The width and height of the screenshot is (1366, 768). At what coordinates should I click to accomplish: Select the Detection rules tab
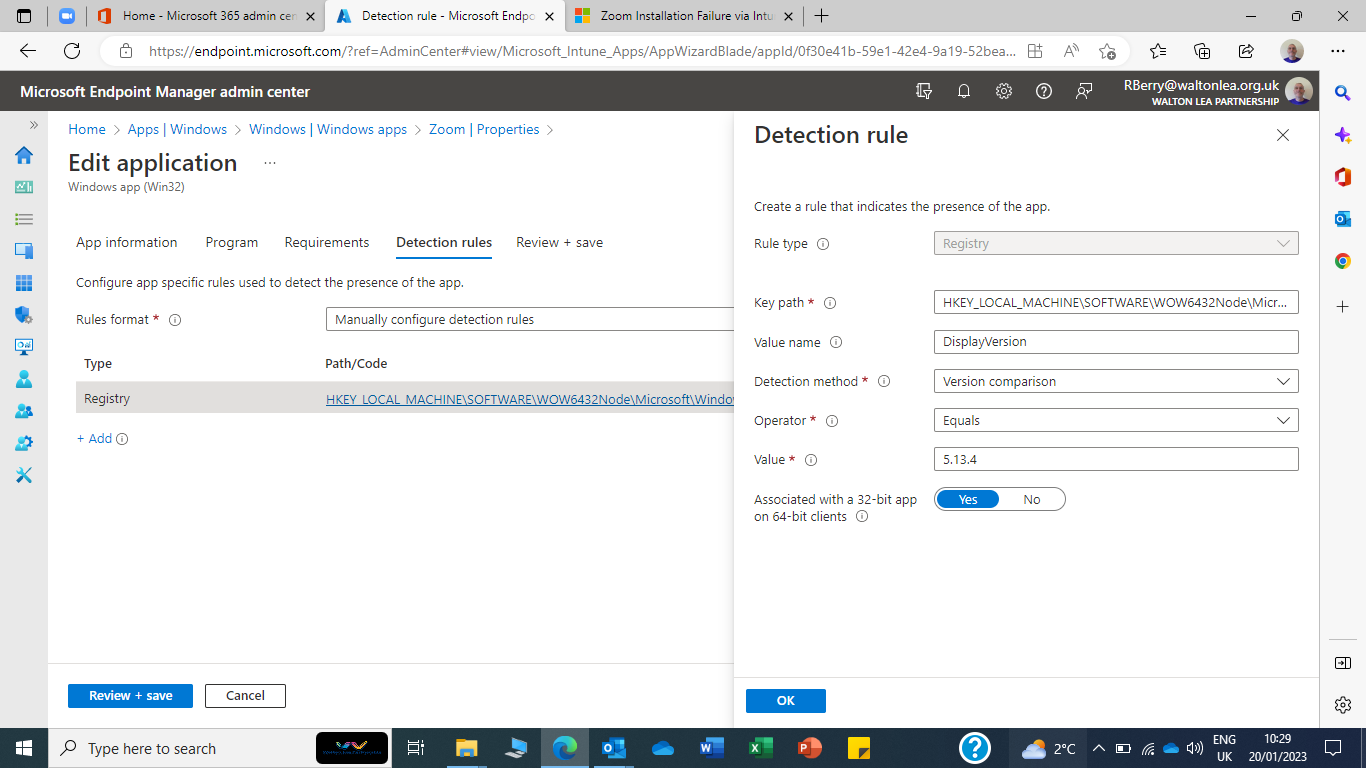(444, 242)
